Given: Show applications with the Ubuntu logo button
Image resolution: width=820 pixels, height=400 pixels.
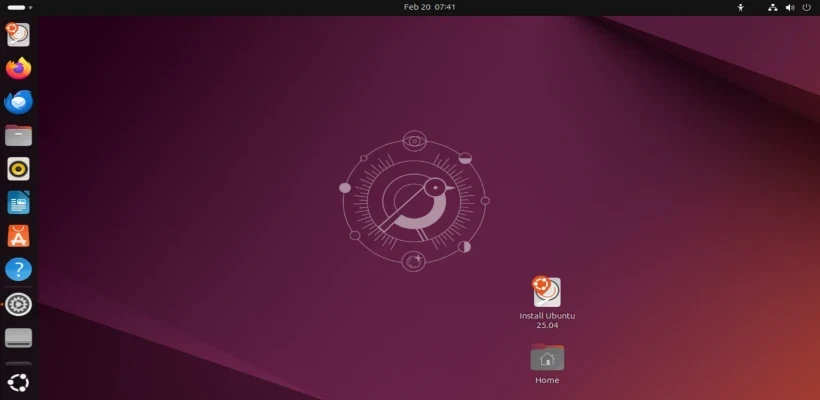Looking at the screenshot, I should coord(18,383).
